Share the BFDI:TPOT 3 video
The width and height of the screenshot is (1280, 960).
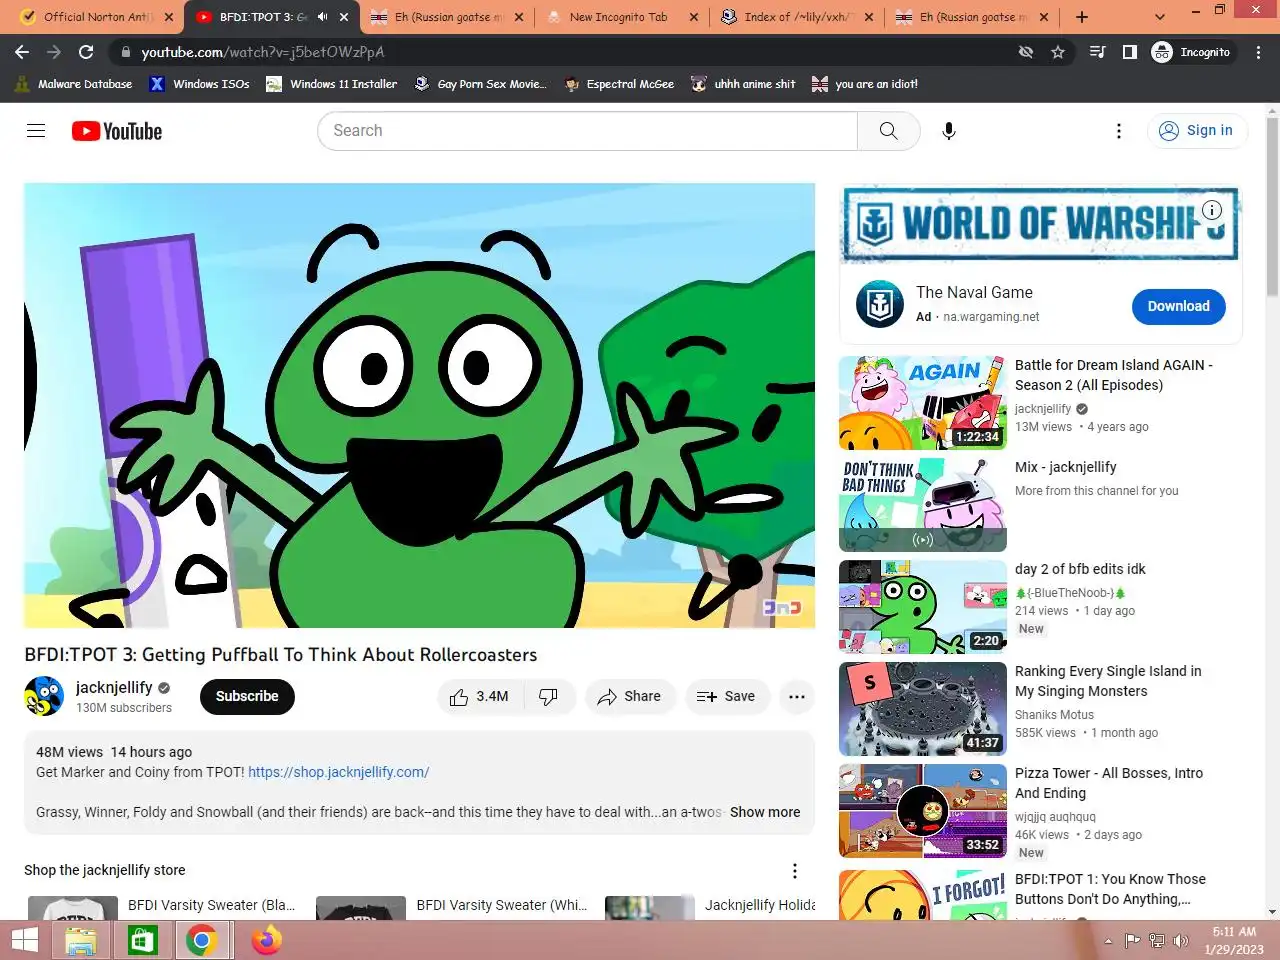coord(629,697)
